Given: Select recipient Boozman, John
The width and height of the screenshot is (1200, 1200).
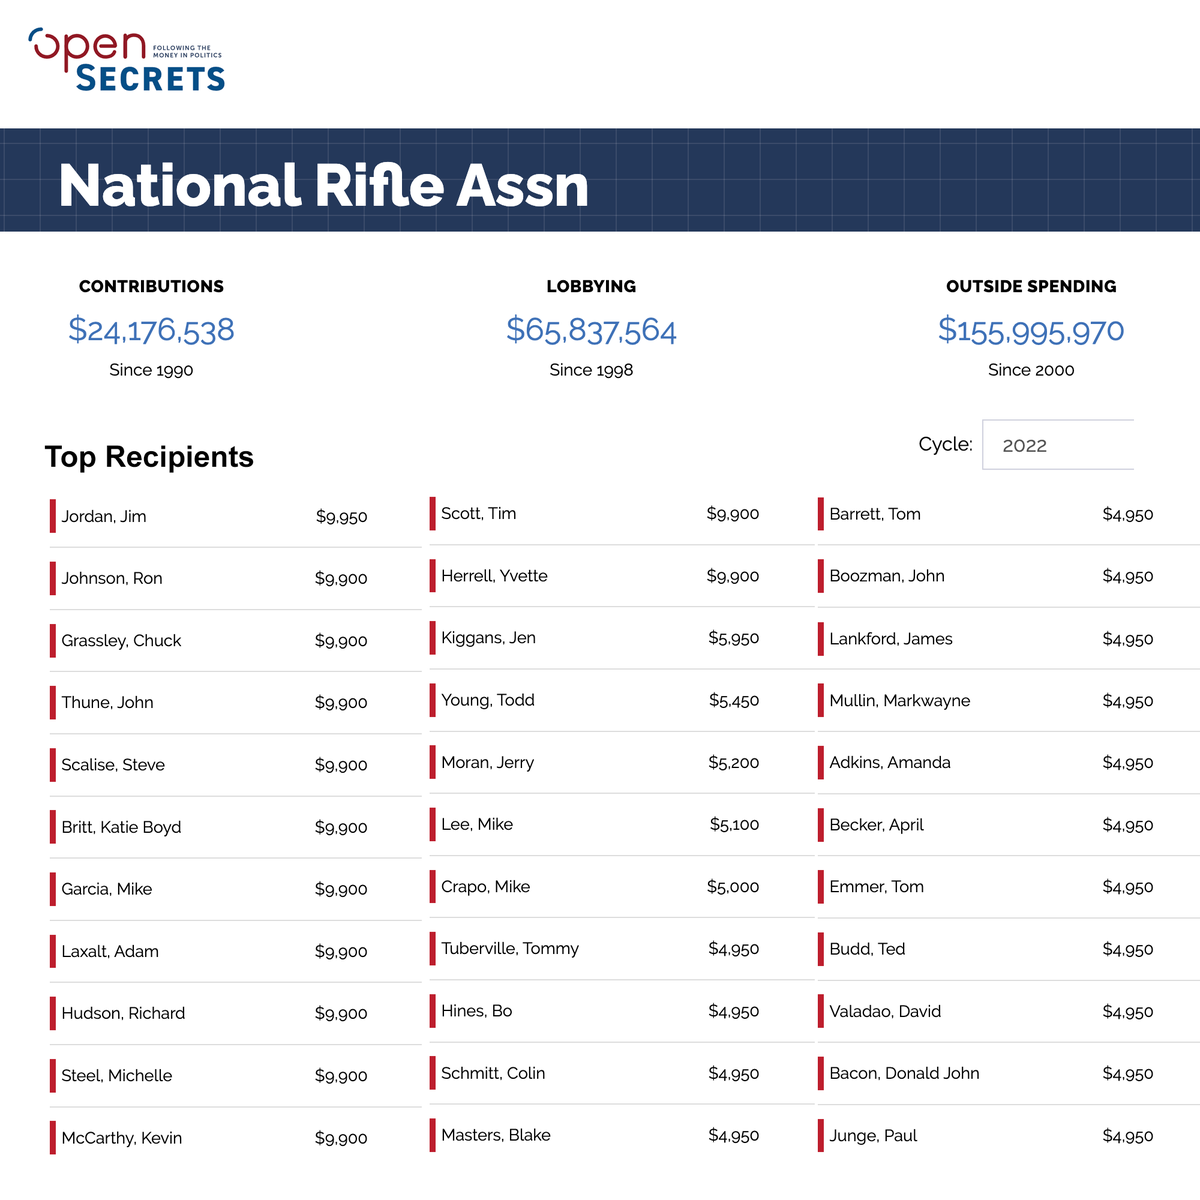Looking at the screenshot, I should (887, 576).
